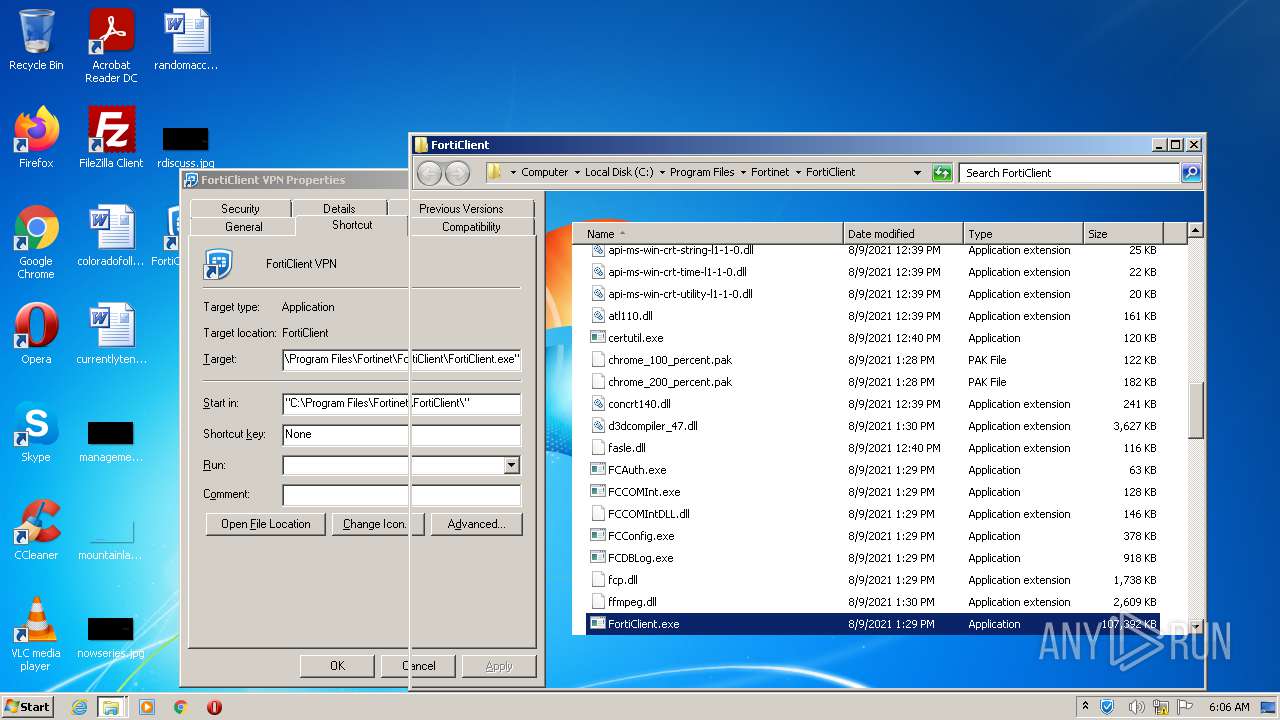Open the randomacc Word document icon
Viewport: 1280px width, 720px height.
click(186, 41)
